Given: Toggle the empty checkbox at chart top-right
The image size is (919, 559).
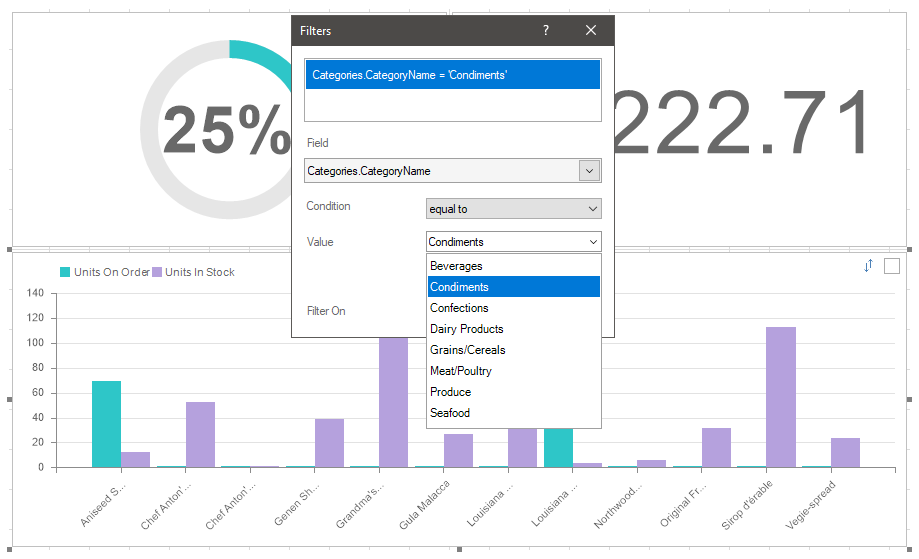Looking at the screenshot, I should pyautogui.click(x=892, y=266).
